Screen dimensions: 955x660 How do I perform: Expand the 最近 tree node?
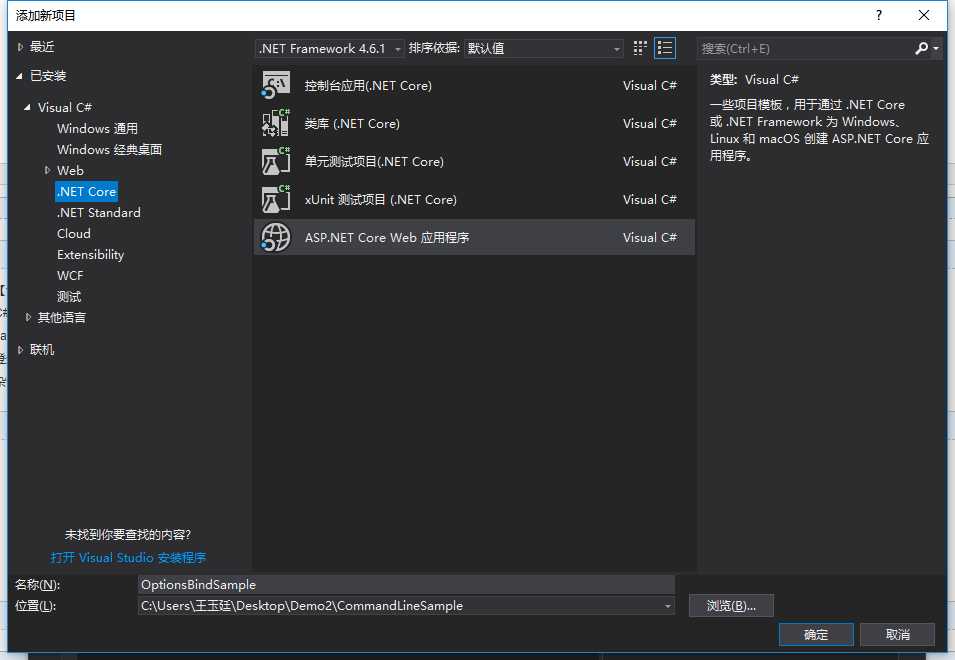20,47
